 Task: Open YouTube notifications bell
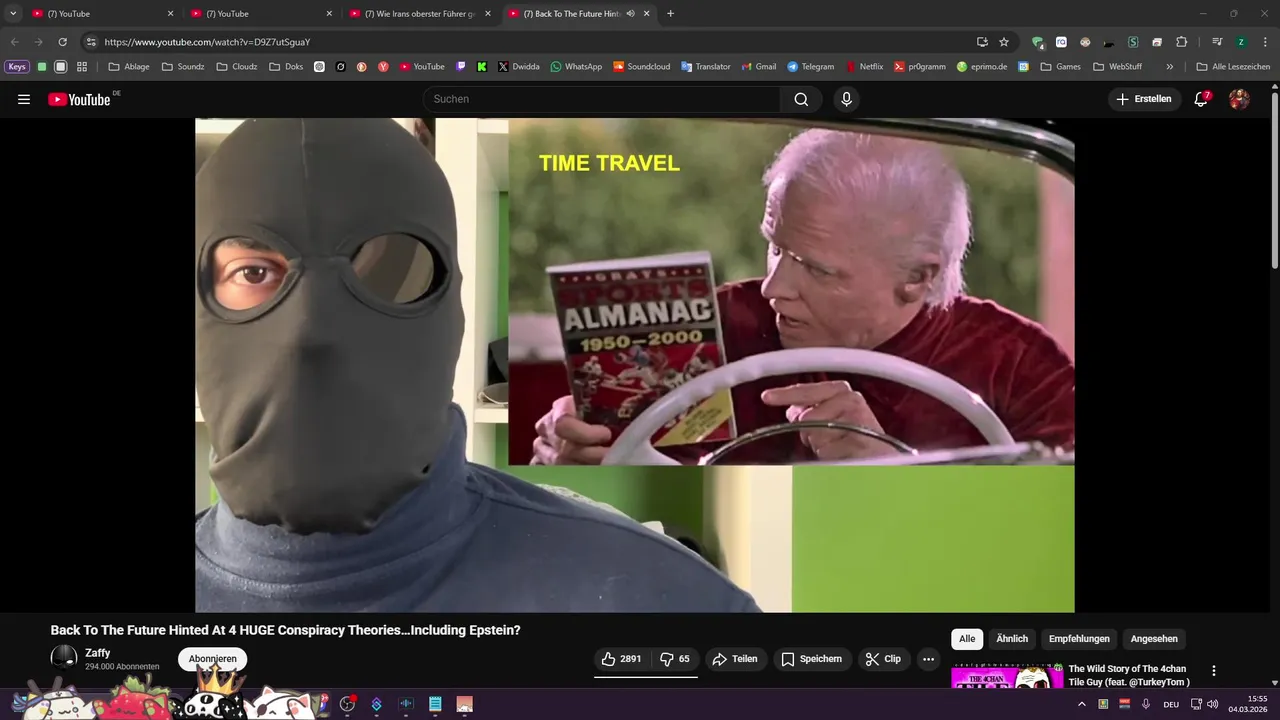pos(1201,99)
